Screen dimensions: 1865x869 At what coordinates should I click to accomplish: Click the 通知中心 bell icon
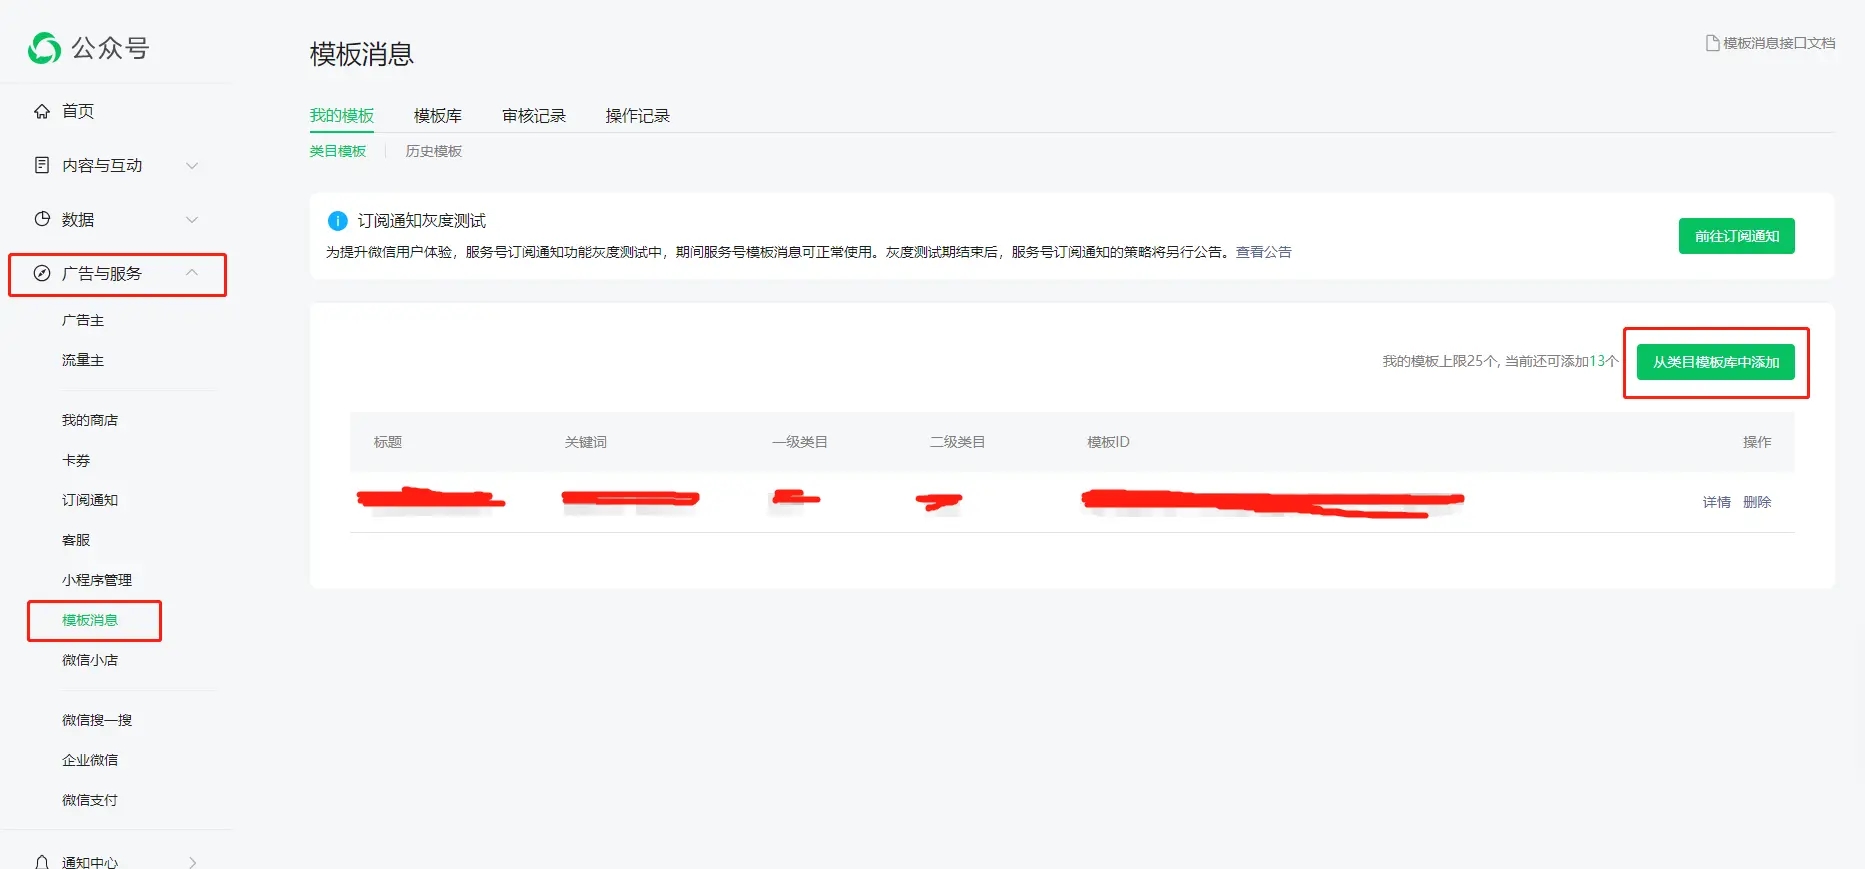[x=42, y=861]
